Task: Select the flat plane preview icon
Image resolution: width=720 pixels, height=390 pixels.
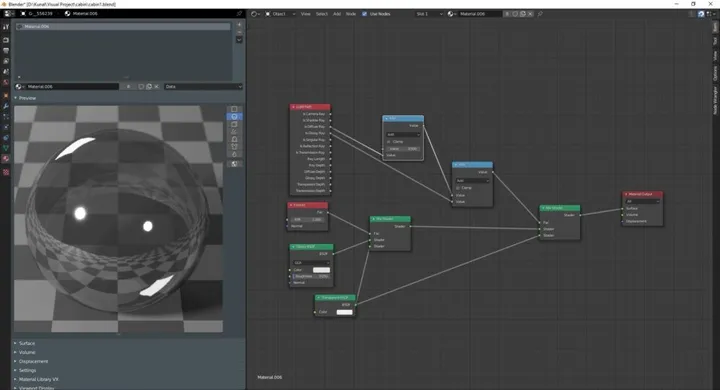Action: [234, 109]
